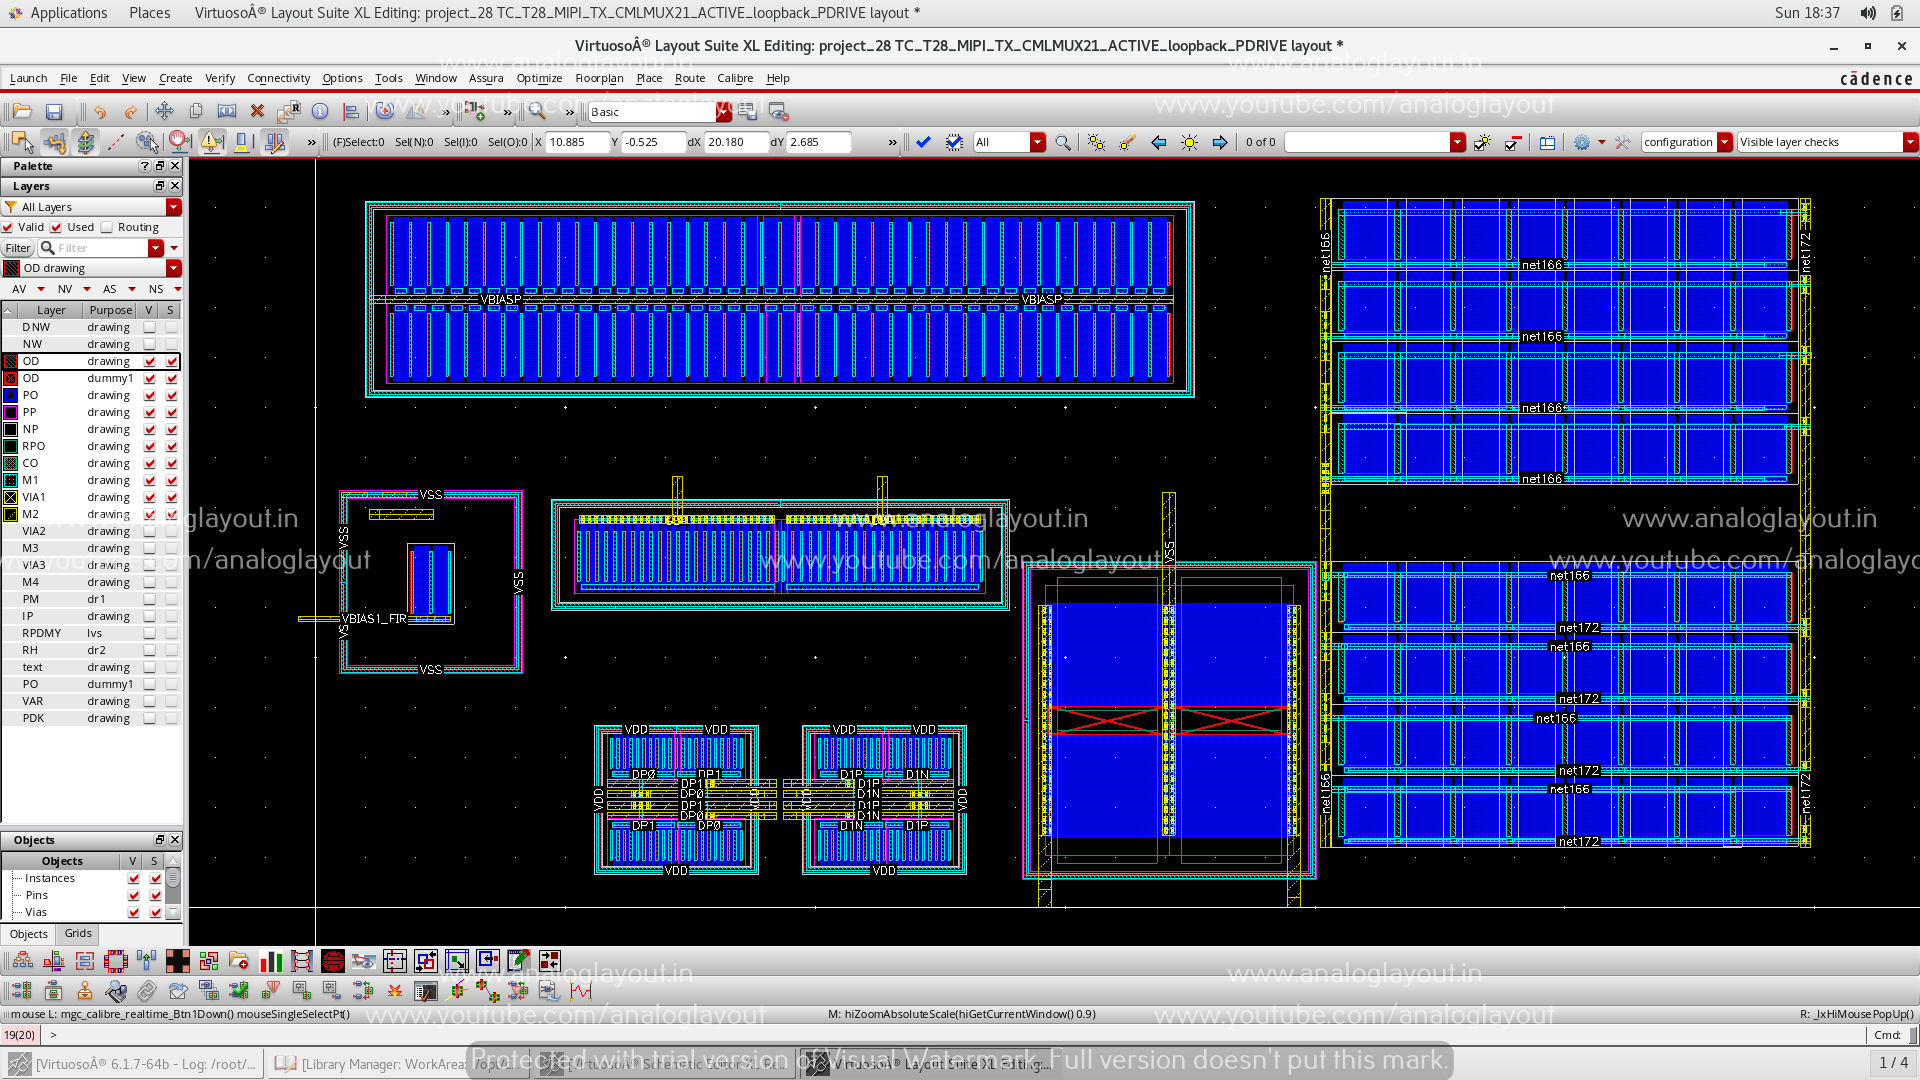Viewport: 1920px width, 1080px height.
Task: Click the NS button
Action: coord(156,289)
